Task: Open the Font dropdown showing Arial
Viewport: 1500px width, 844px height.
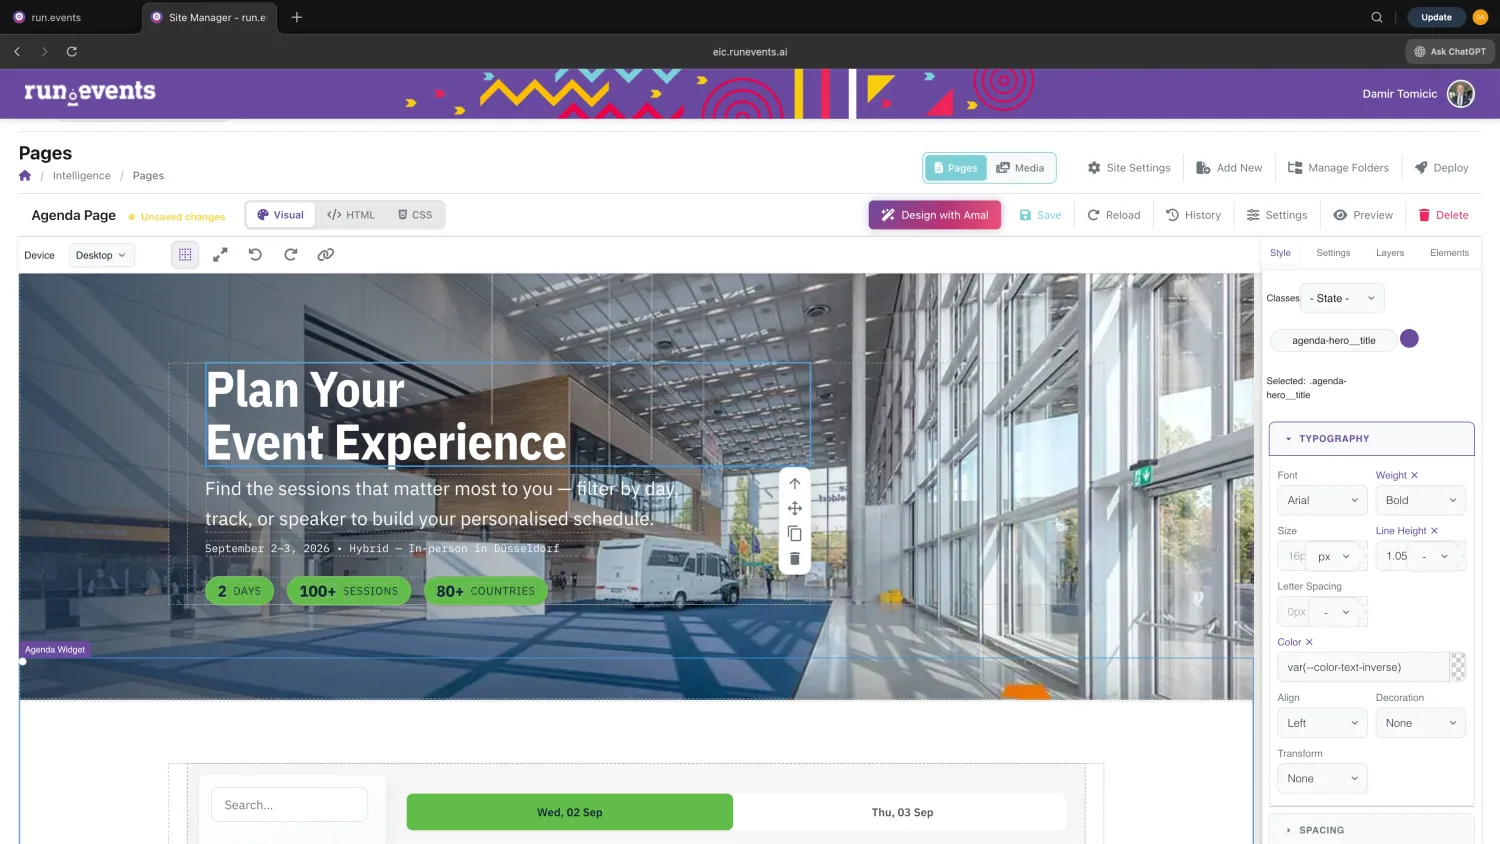Action: [x=1322, y=500]
